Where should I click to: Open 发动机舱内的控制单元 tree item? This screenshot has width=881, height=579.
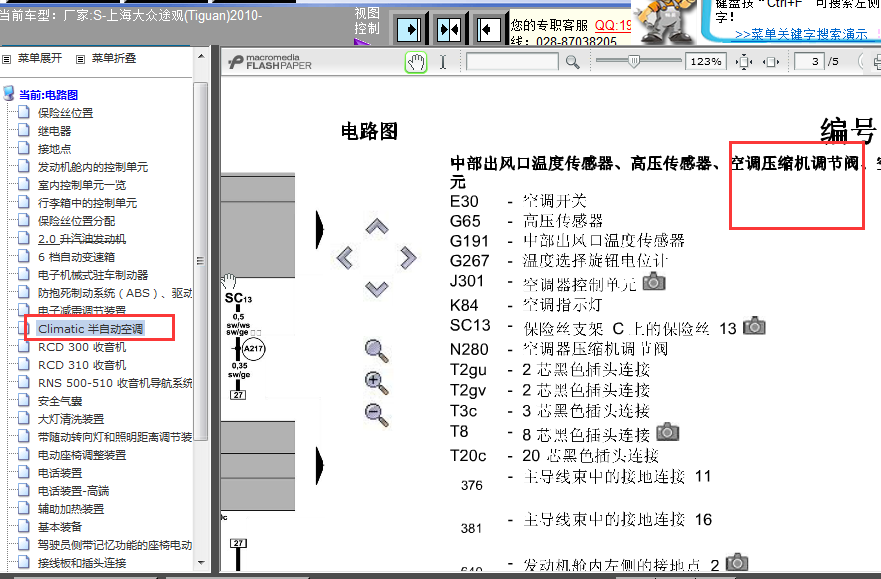(x=93, y=167)
